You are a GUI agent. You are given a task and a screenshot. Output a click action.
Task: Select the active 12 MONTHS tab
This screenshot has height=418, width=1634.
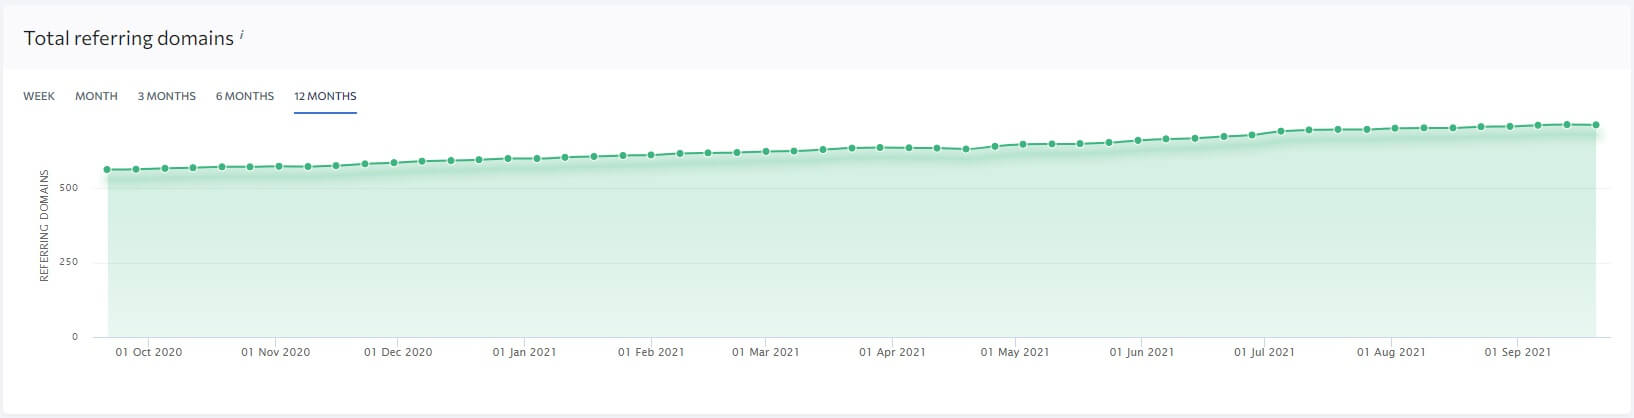click(x=325, y=96)
